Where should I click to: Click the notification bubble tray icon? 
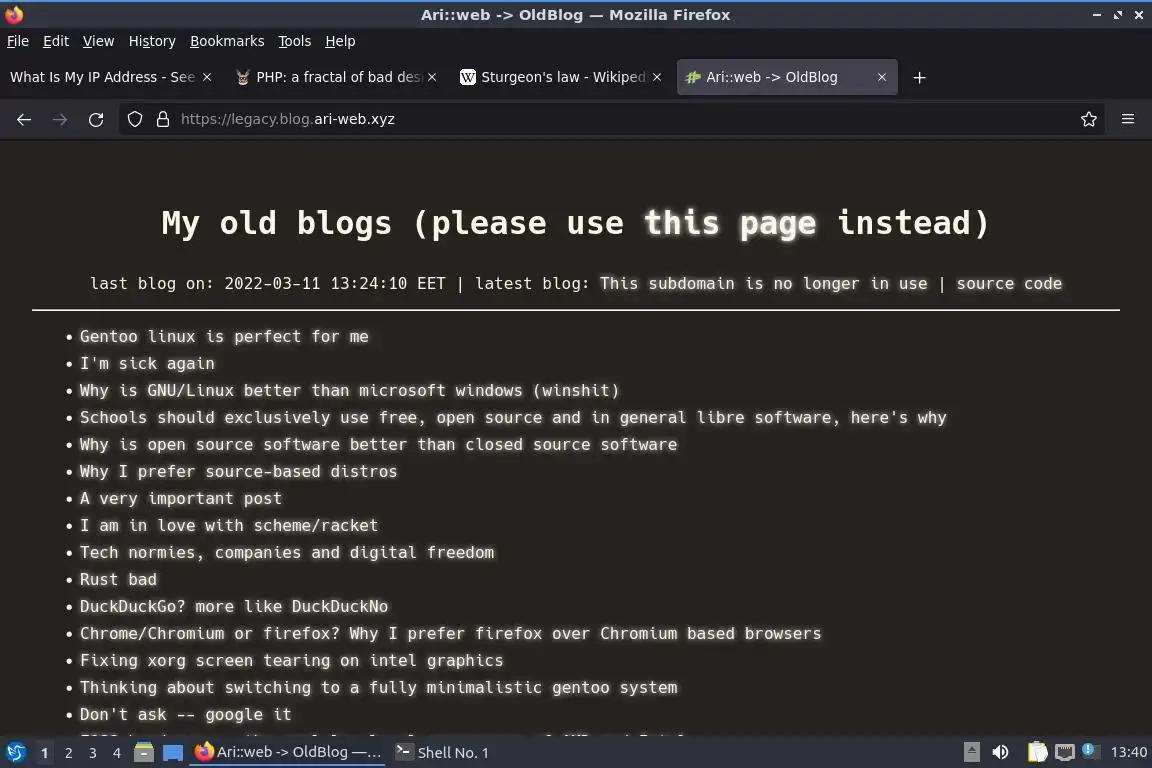click(x=1091, y=751)
